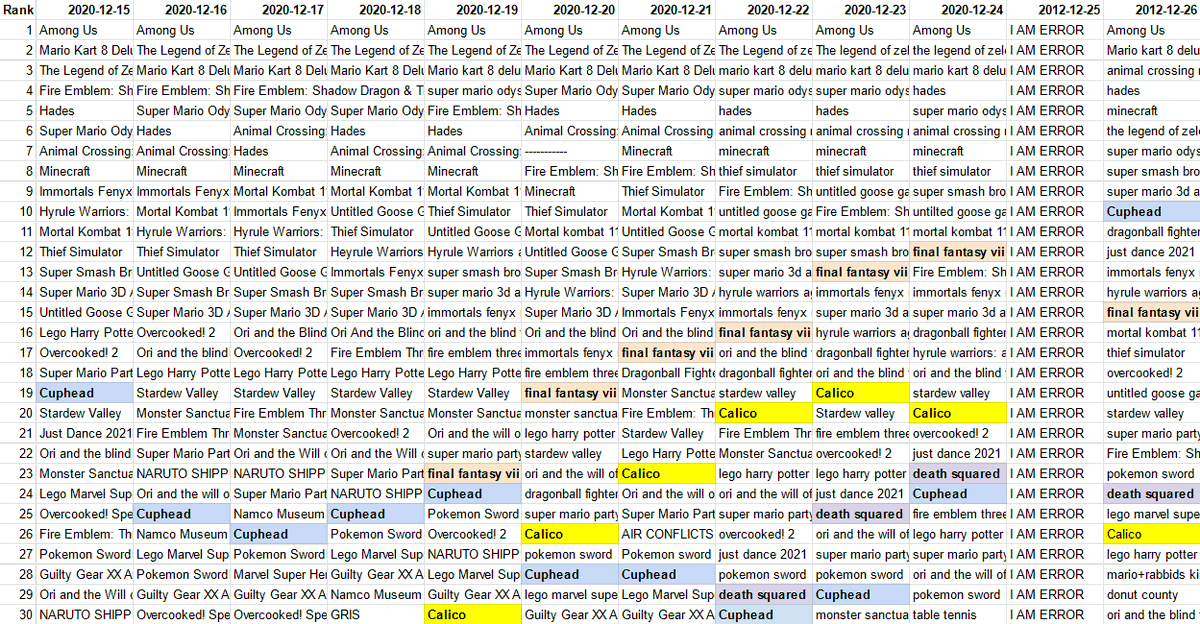Screen dimensions: 1200x624
Task: Select final fantasy vii in 2020-12-21 column
Action: click(667, 353)
